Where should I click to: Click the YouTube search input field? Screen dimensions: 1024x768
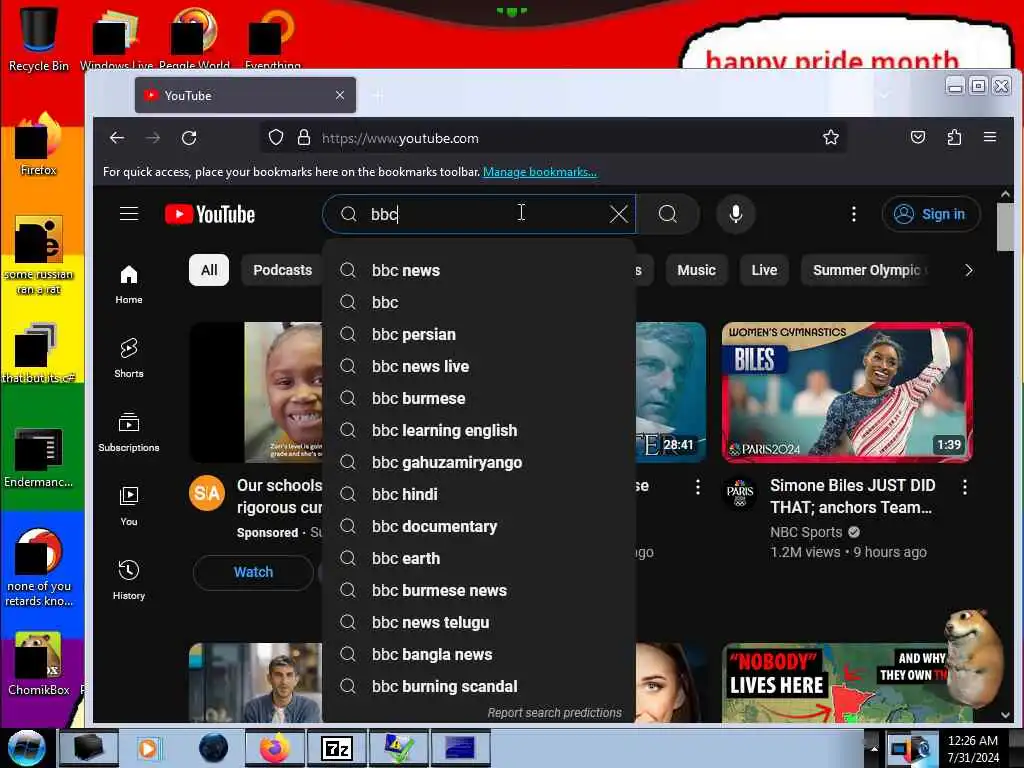tap(479, 214)
